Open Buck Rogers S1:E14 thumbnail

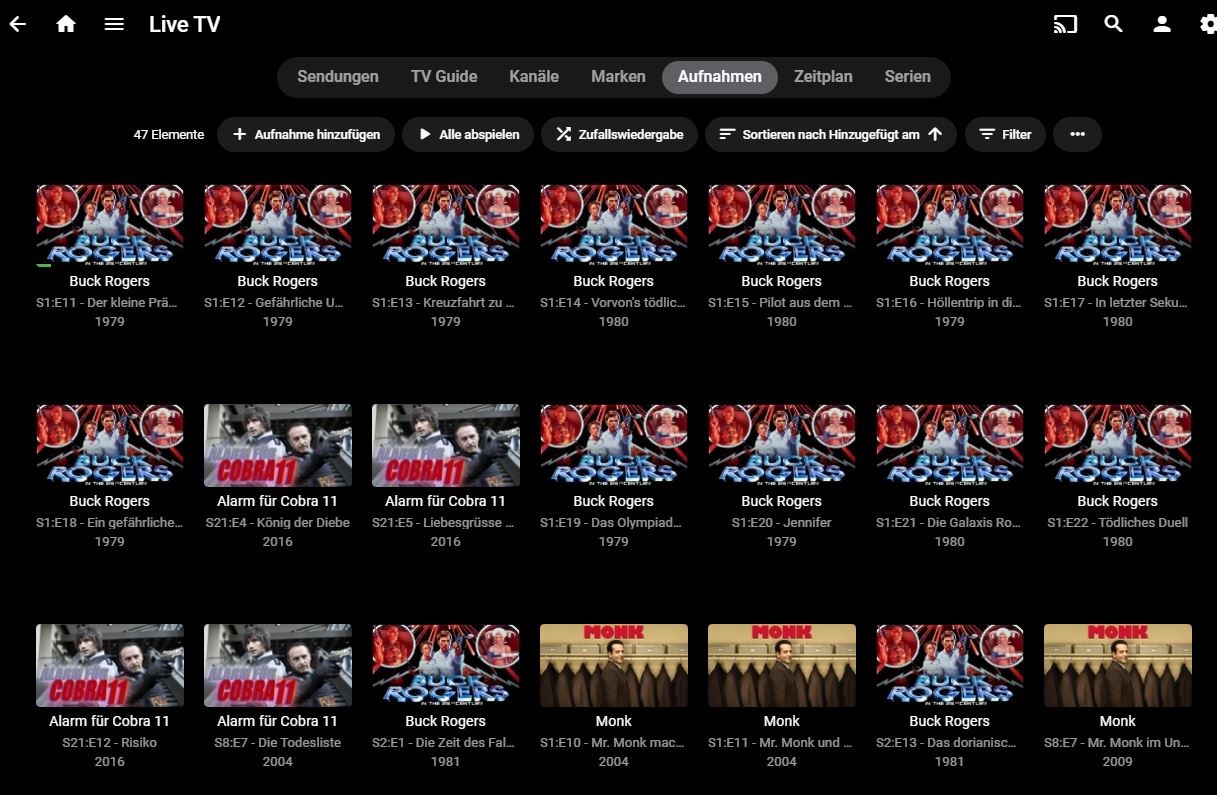point(614,226)
